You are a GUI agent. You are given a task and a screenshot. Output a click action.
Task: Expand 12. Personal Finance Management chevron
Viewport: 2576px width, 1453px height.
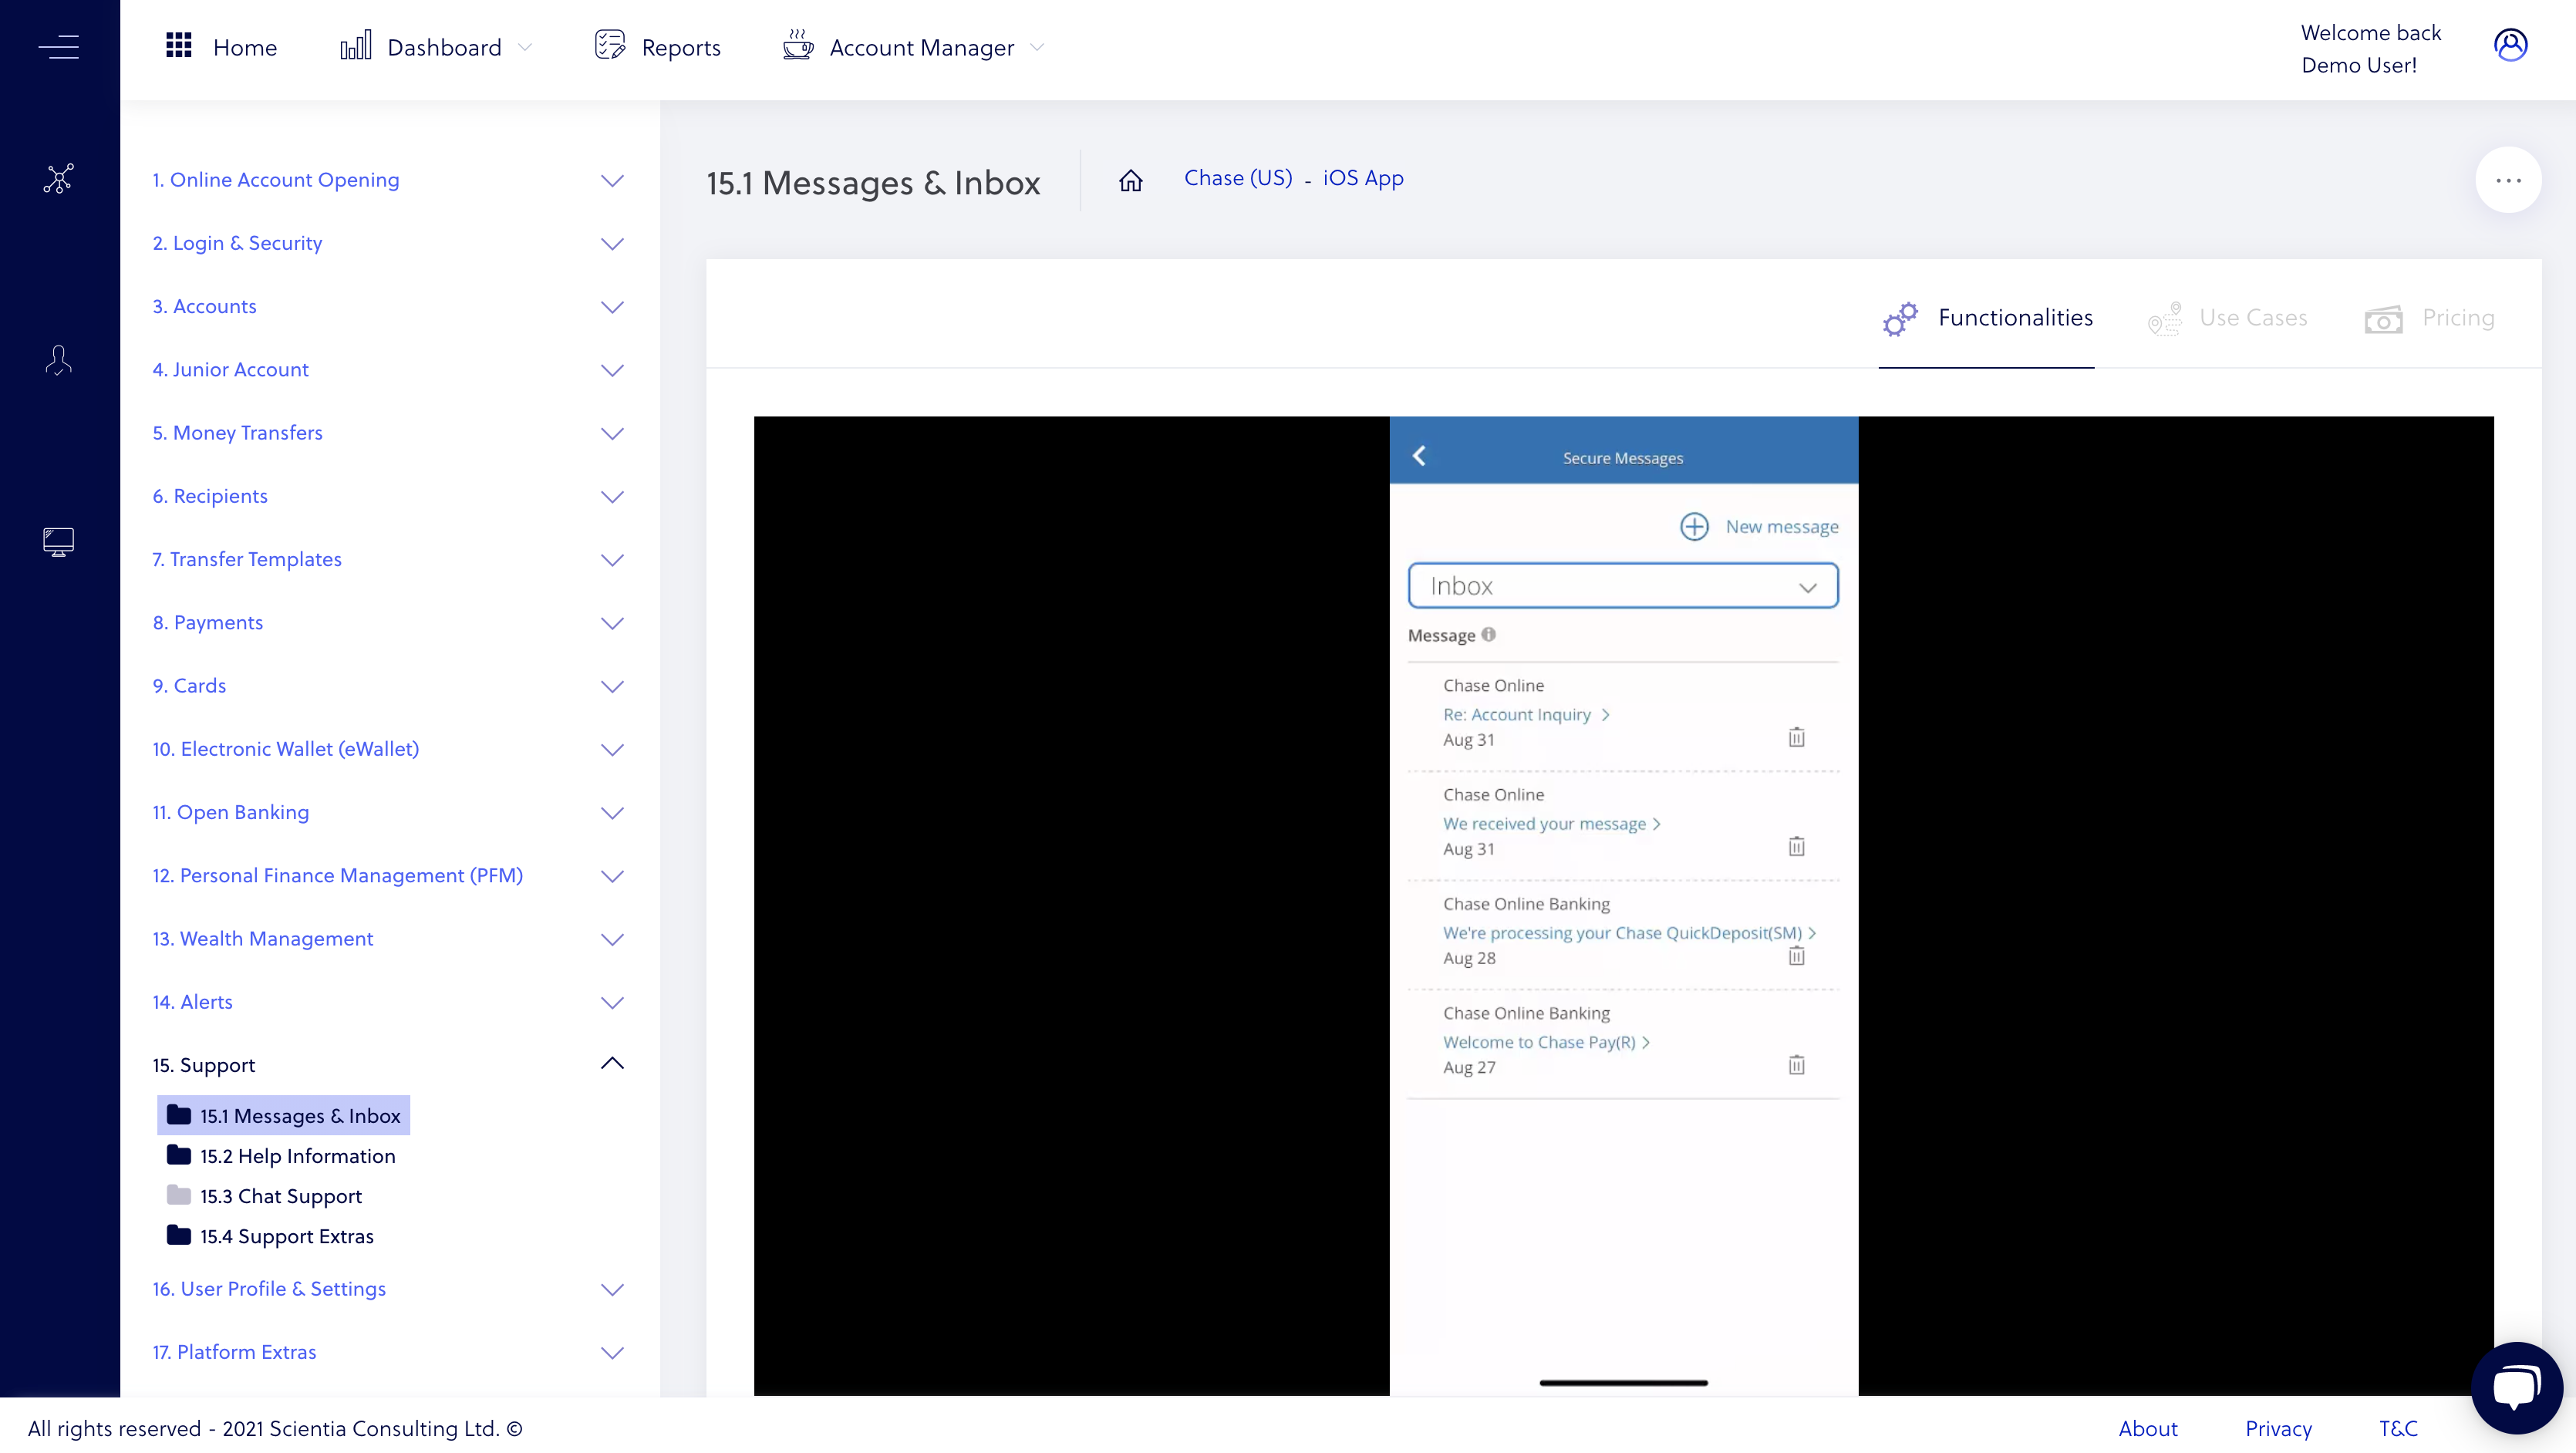(x=612, y=876)
